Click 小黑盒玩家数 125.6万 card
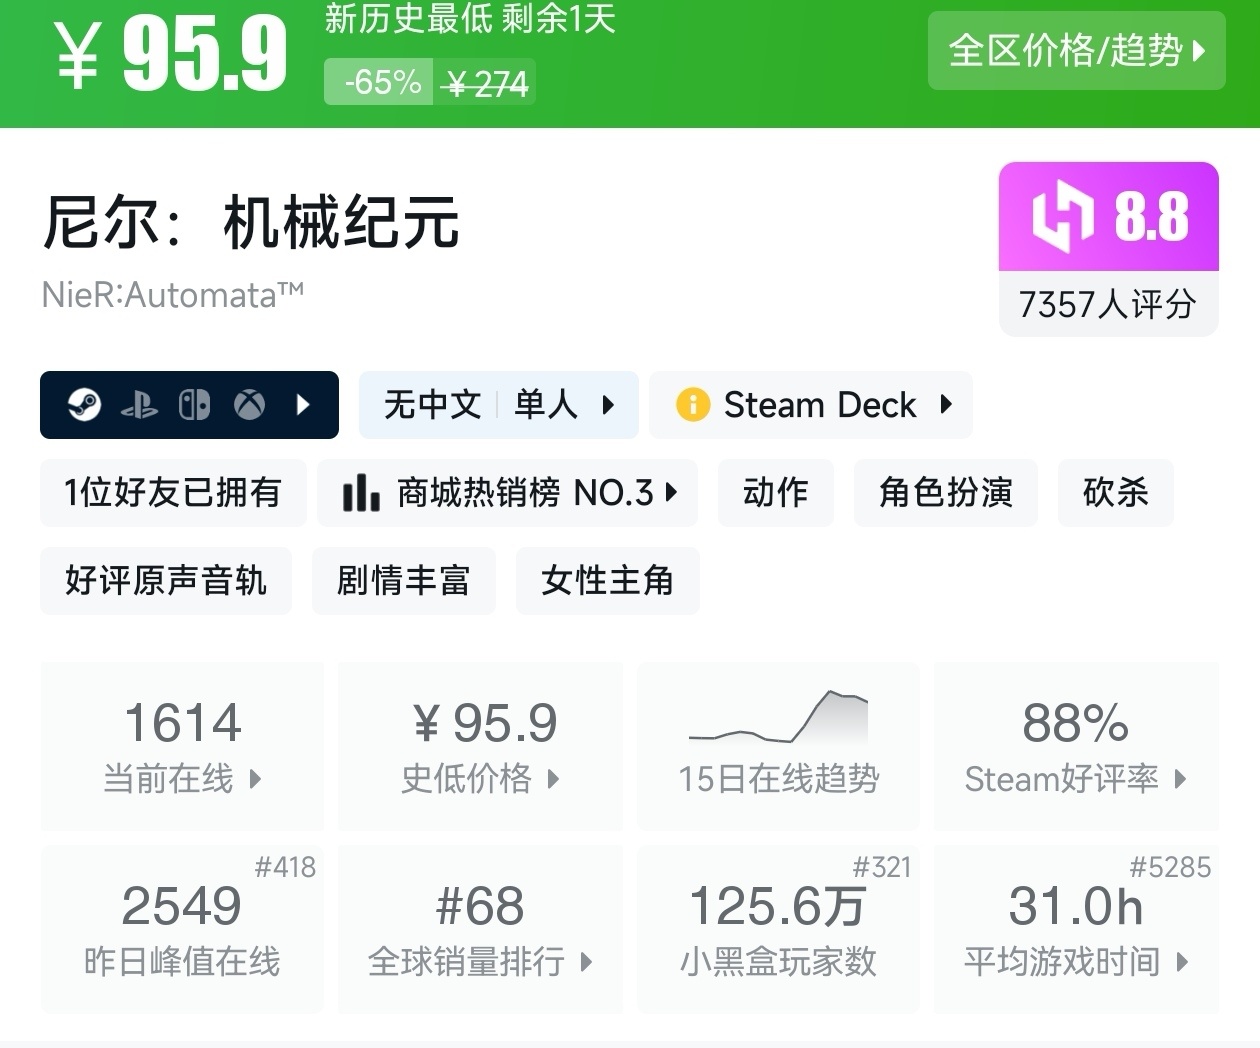The height and width of the screenshot is (1048, 1260). [x=778, y=929]
